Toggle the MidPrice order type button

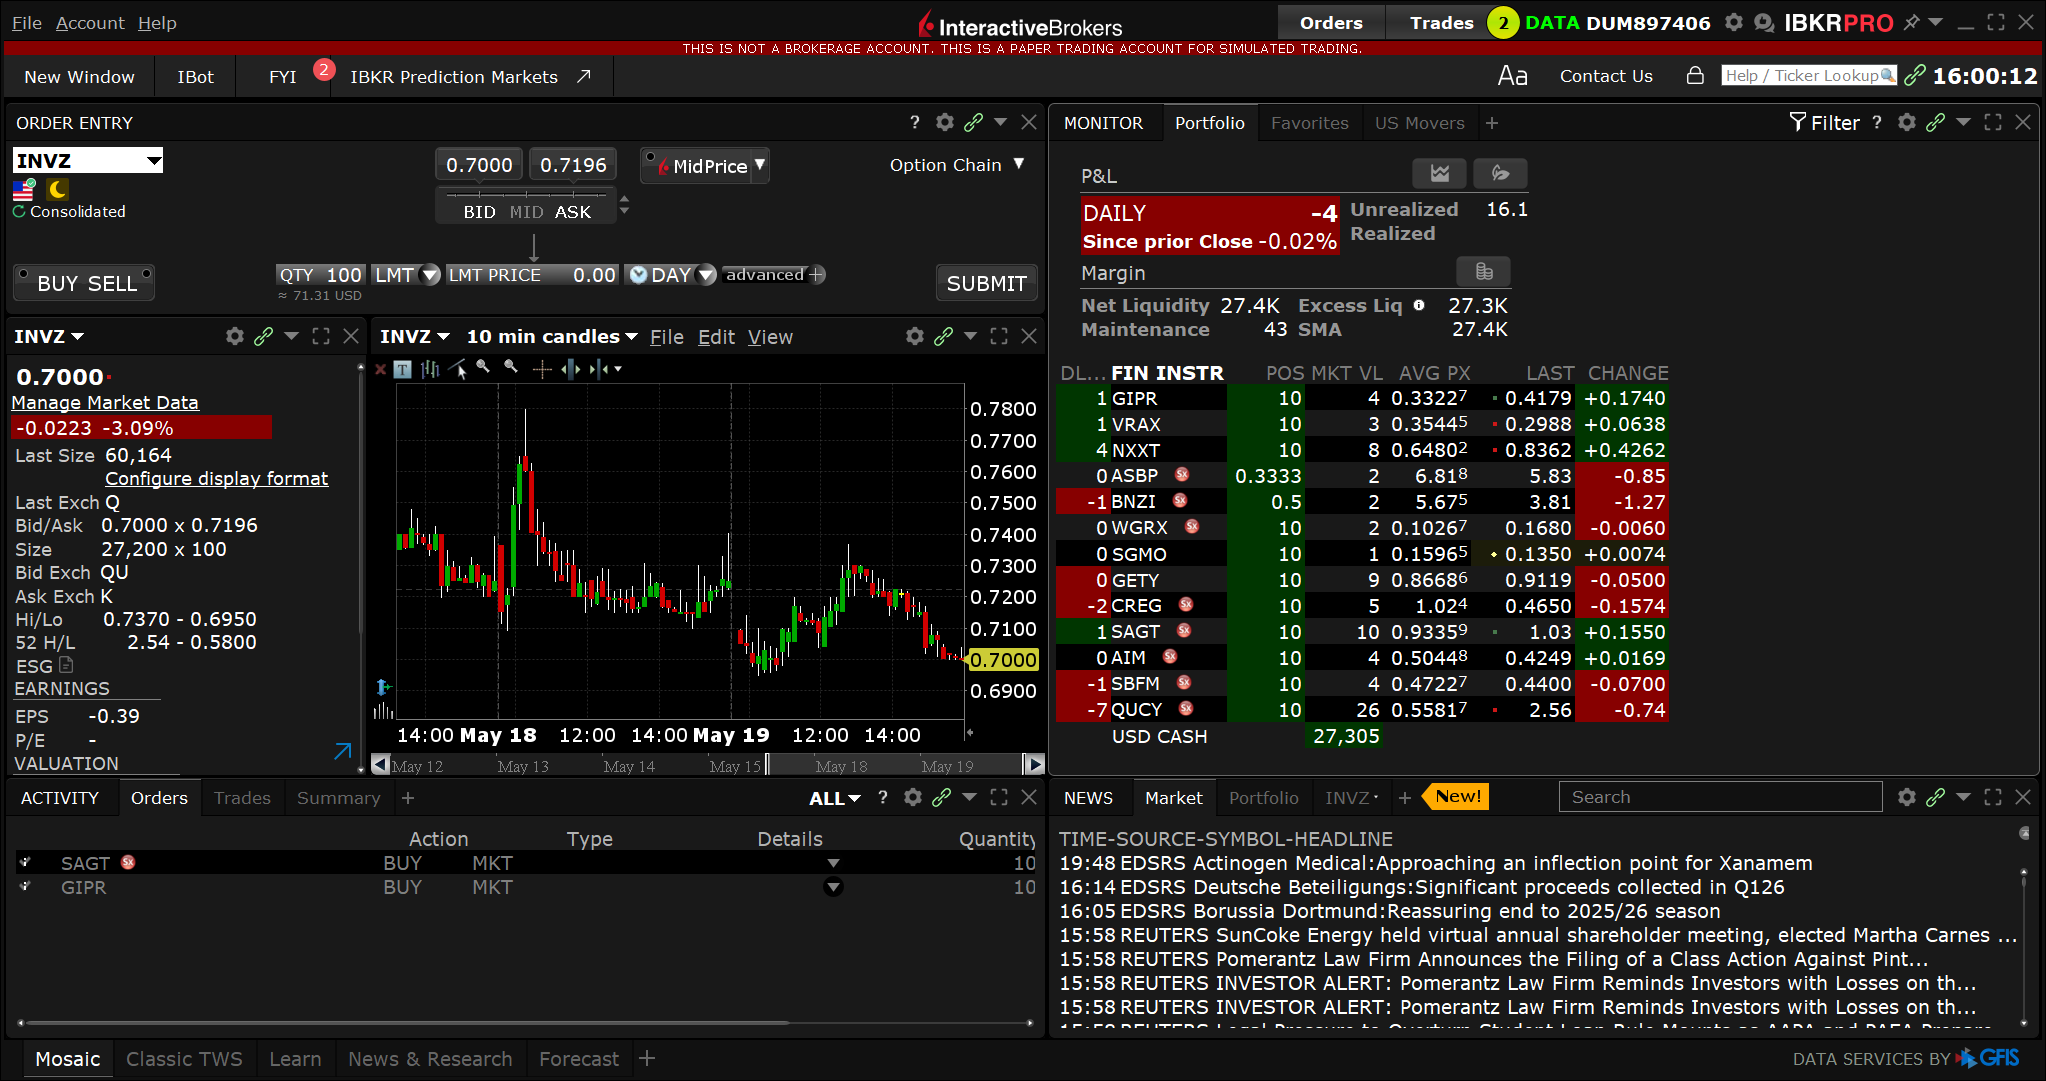pyautogui.click(x=705, y=166)
